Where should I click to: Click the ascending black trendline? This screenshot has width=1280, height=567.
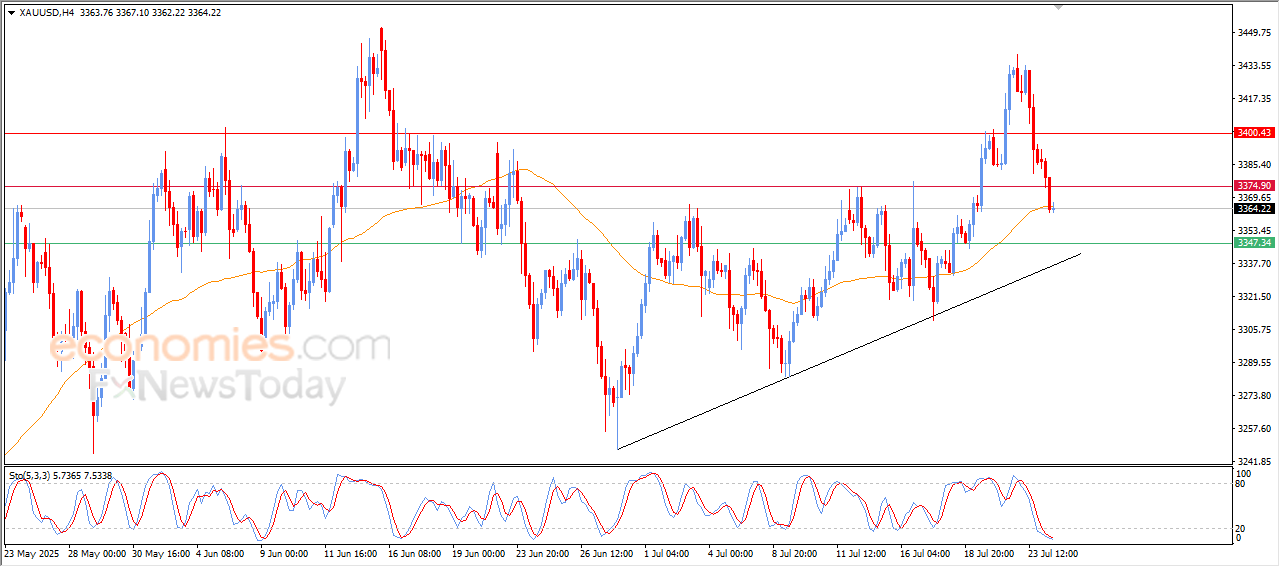(850, 351)
